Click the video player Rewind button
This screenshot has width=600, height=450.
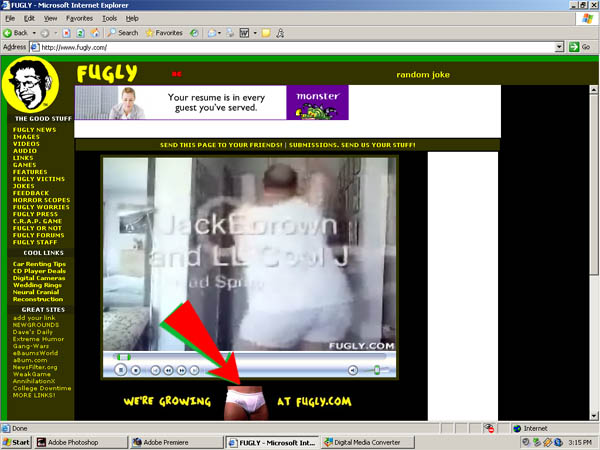point(168,370)
